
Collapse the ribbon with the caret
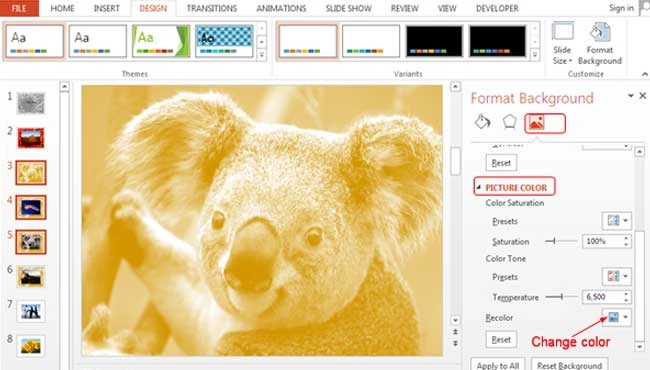click(645, 74)
